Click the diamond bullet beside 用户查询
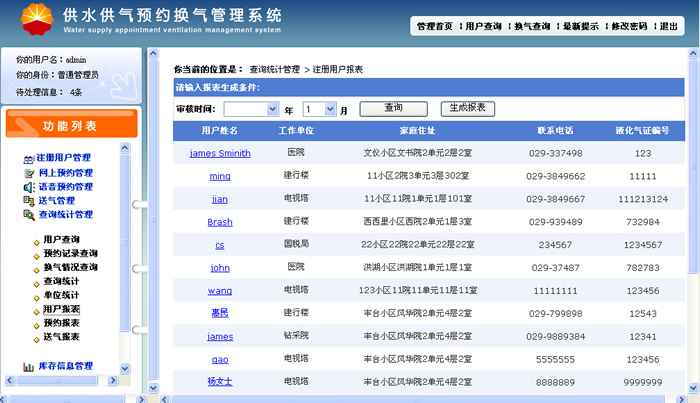The width and height of the screenshot is (700, 403). [35, 240]
